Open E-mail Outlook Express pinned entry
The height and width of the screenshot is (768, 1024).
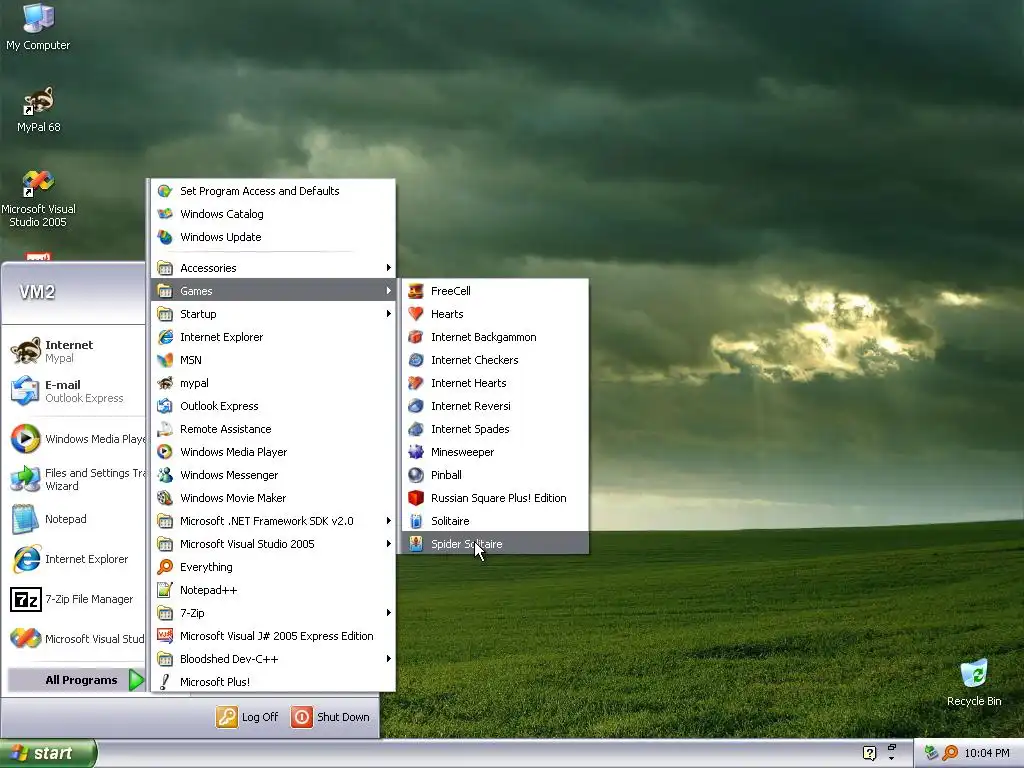pos(74,391)
